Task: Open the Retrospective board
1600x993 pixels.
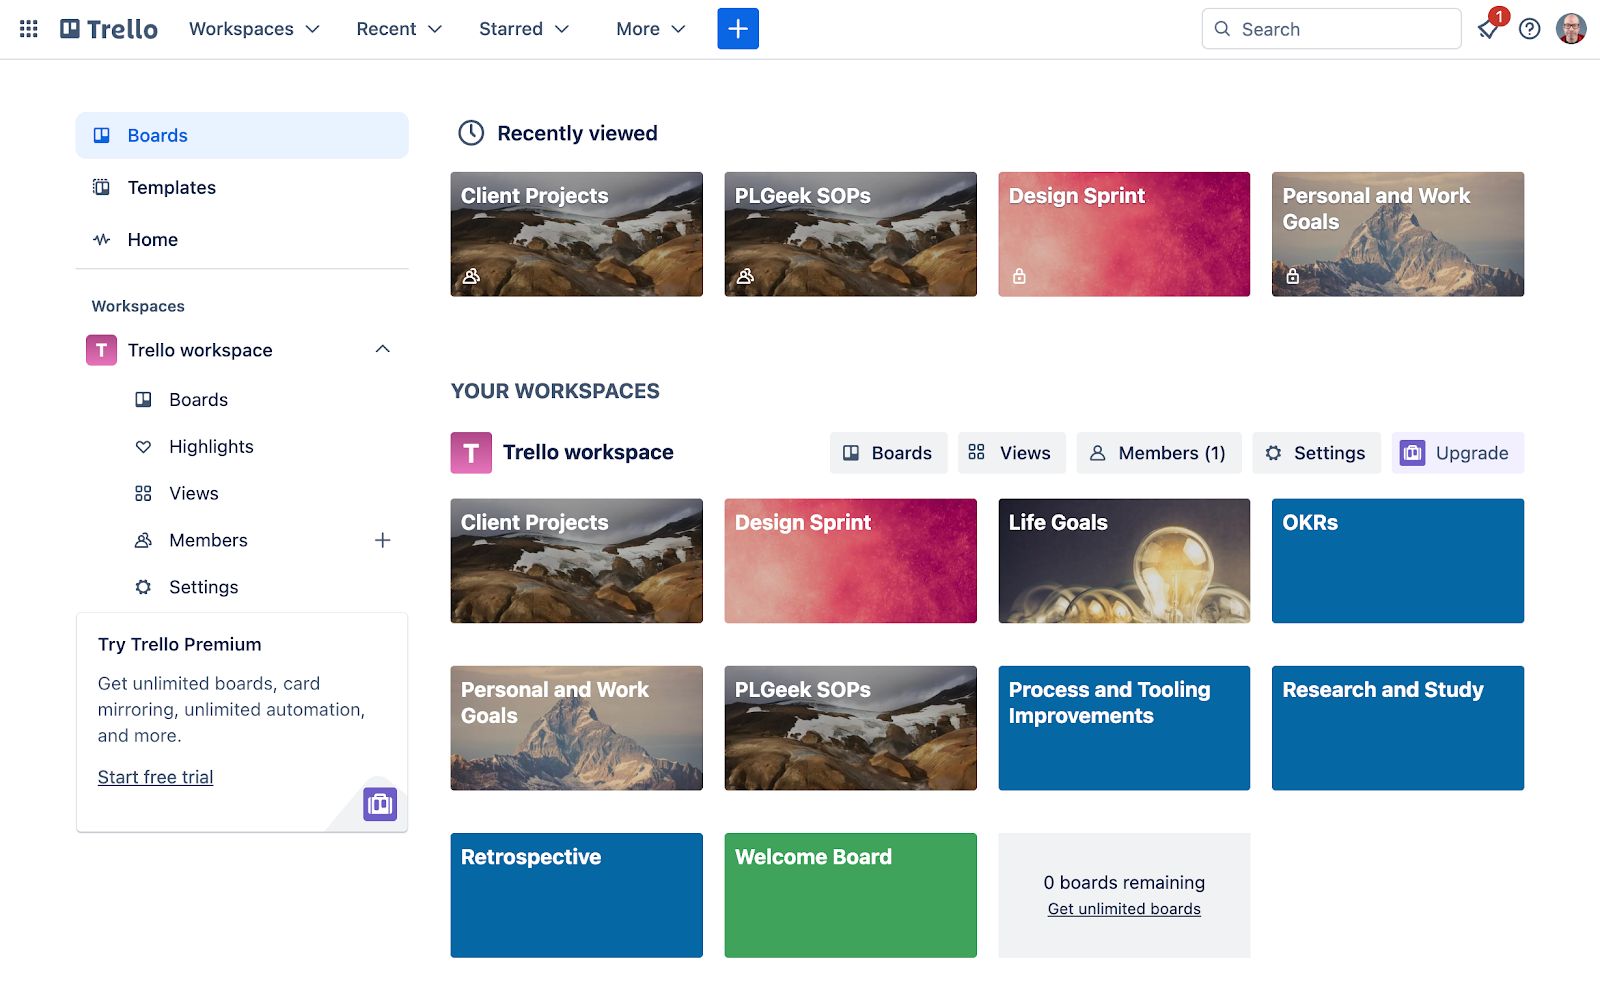Action: [577, 895]
